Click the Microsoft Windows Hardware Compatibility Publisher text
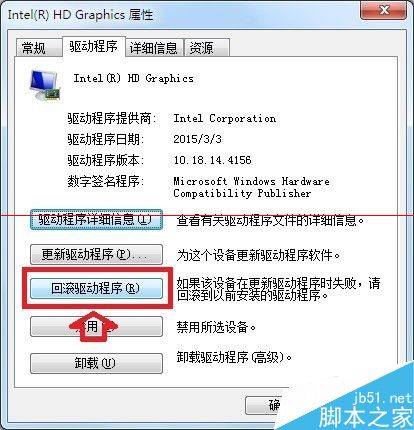 coord(251,187)
